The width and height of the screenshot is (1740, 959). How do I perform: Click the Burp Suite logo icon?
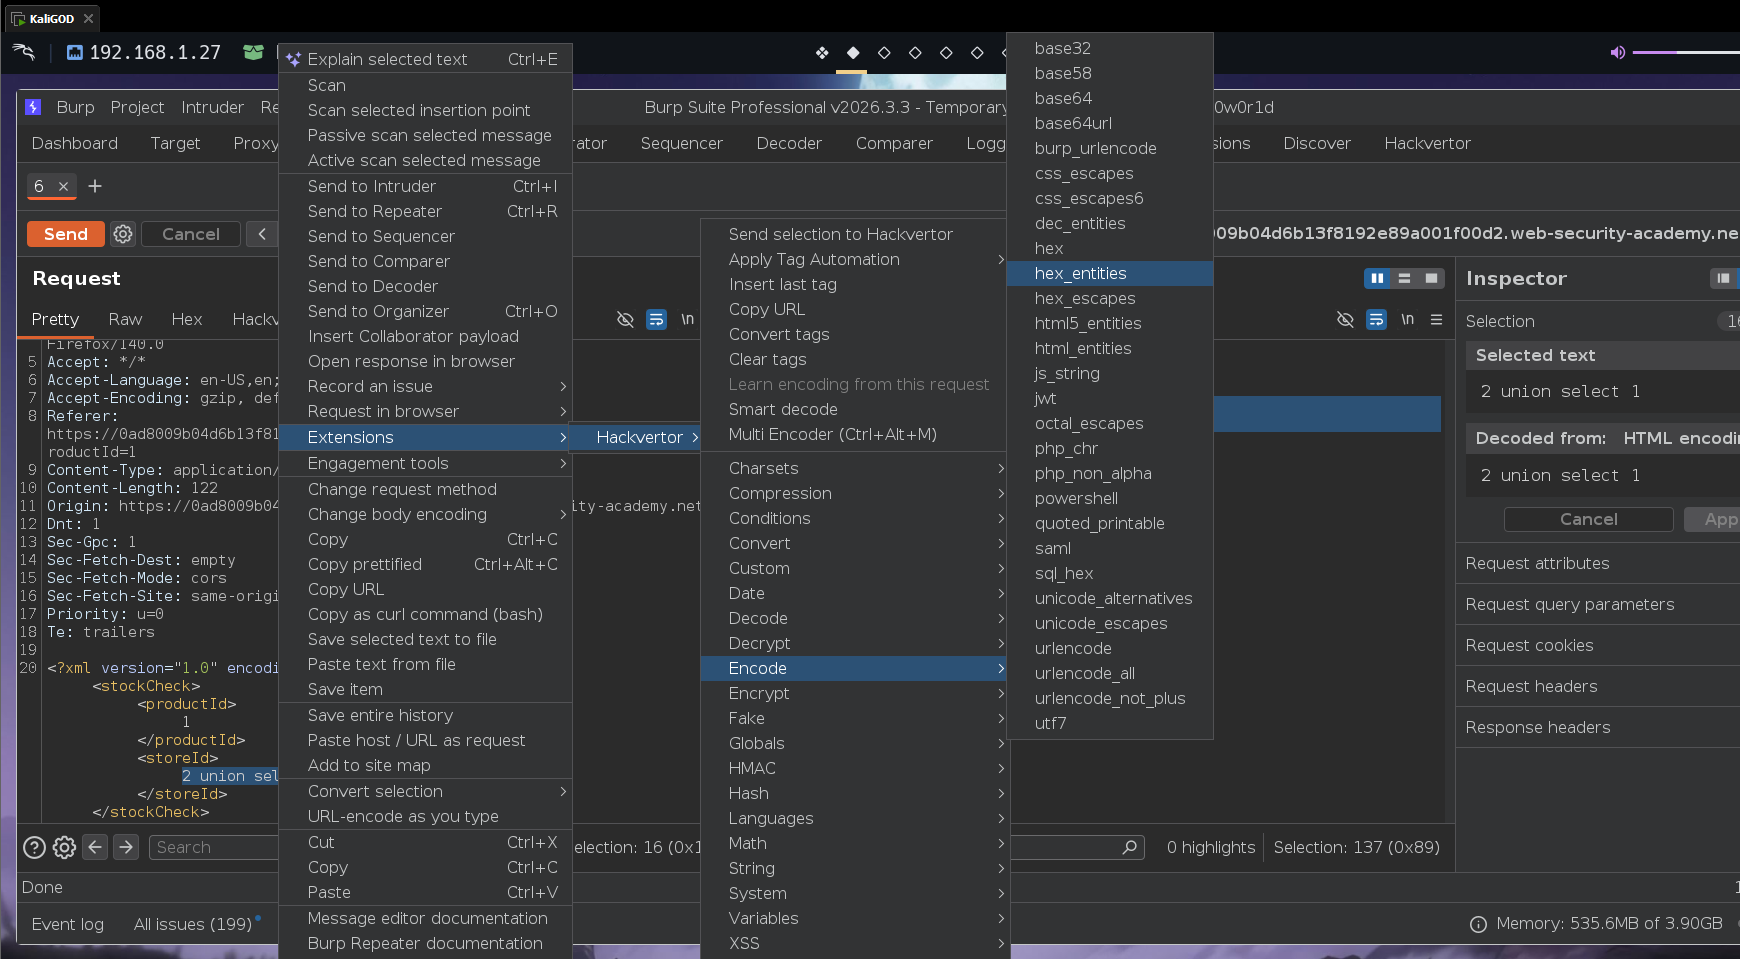33,107
